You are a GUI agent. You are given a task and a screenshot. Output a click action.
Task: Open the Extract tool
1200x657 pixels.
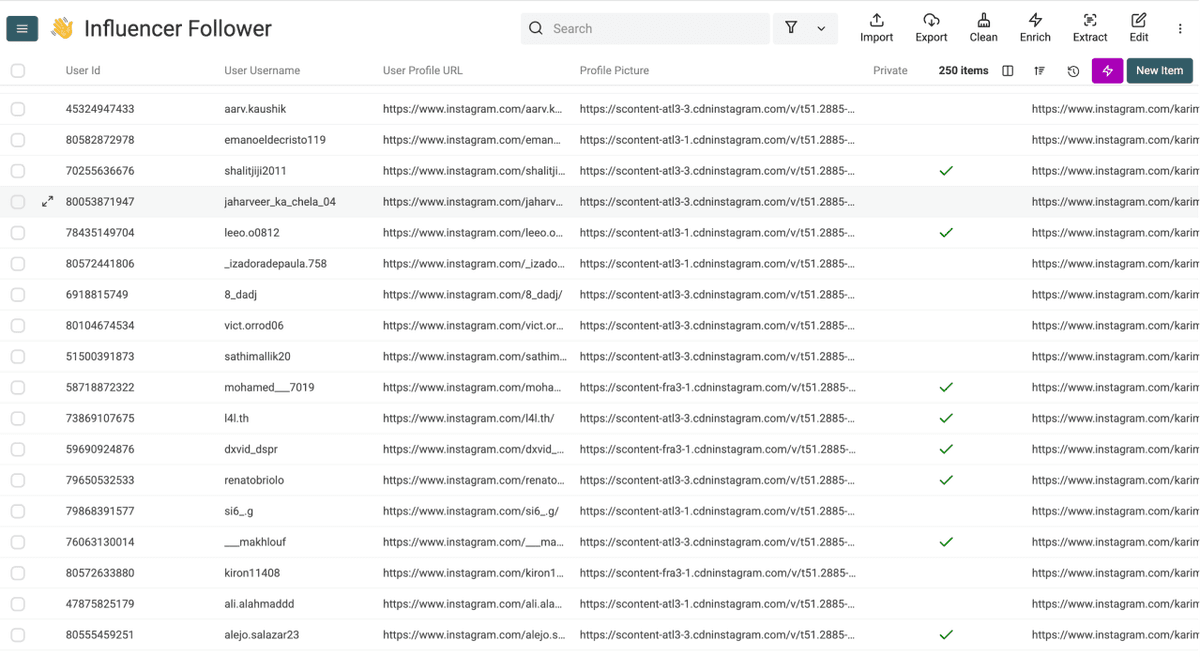point(1090,28)
